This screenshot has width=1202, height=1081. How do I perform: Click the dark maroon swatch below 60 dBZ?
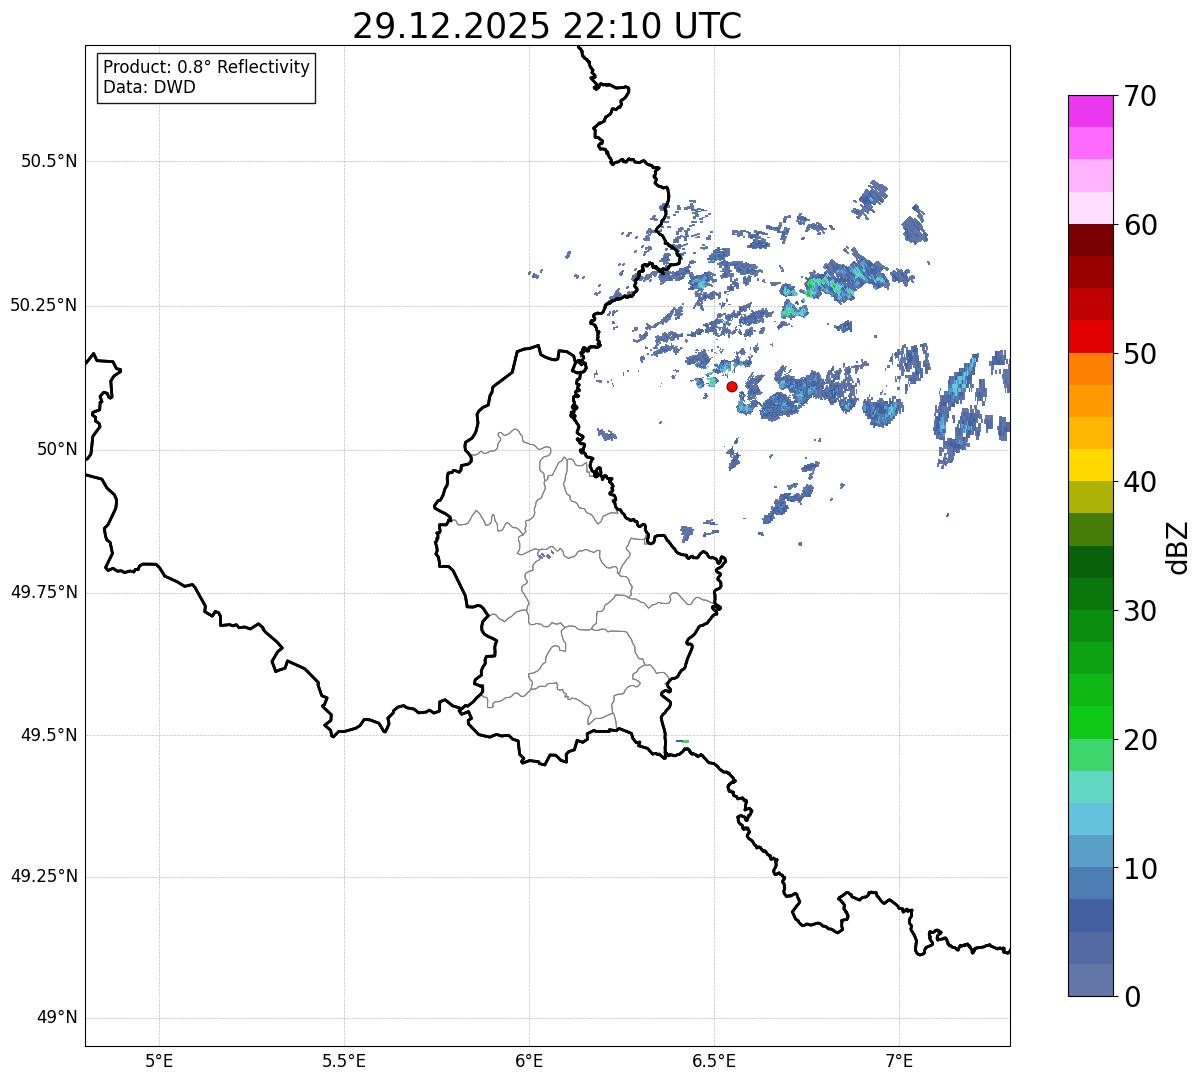pos(1091,240)
